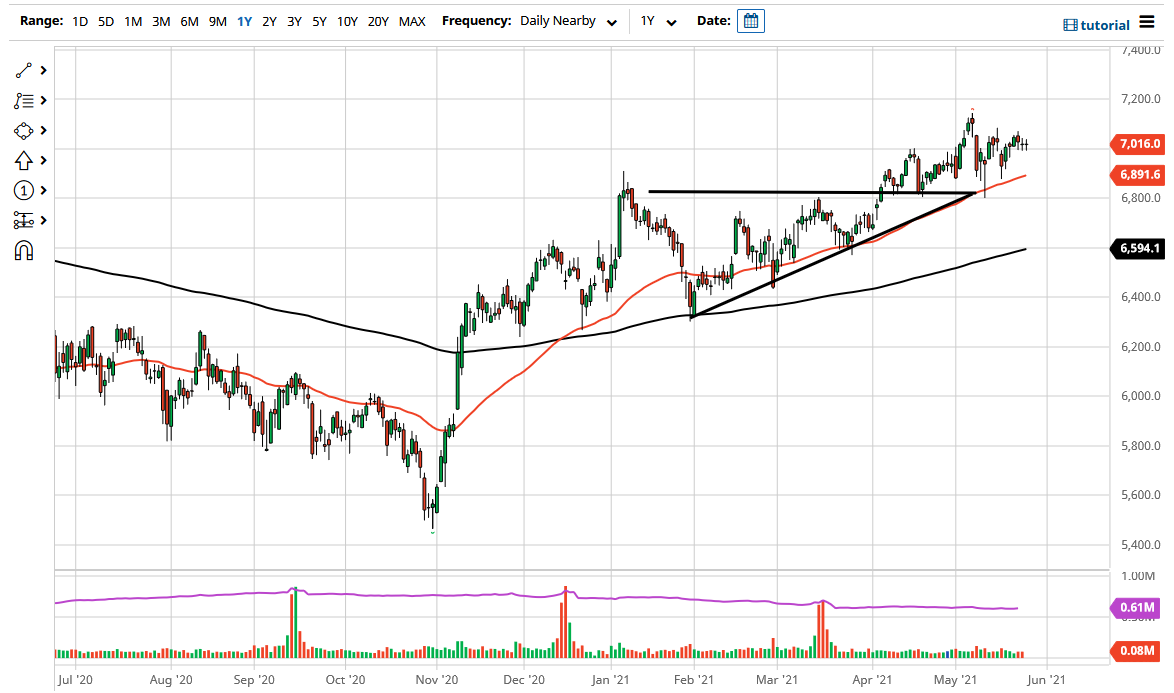Image resolution: width=1174 pixels, height=693 pixels.
Task: Toggle the MAX range option
Action: (412, 20)
